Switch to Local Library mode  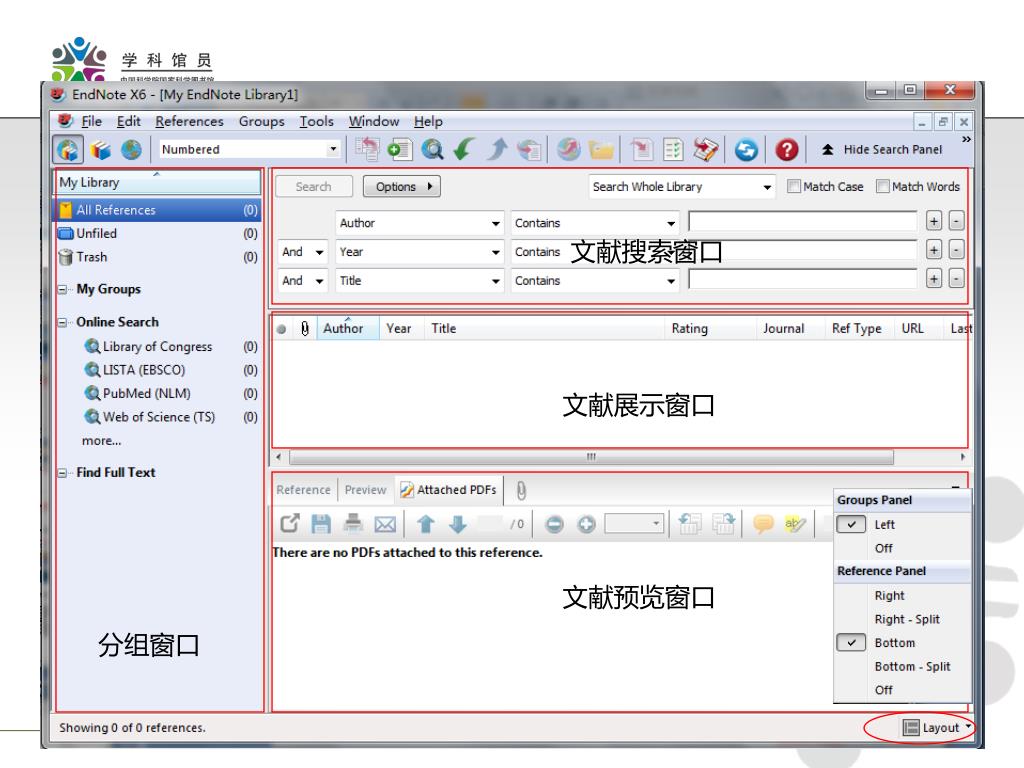click(x=100, y=150)
